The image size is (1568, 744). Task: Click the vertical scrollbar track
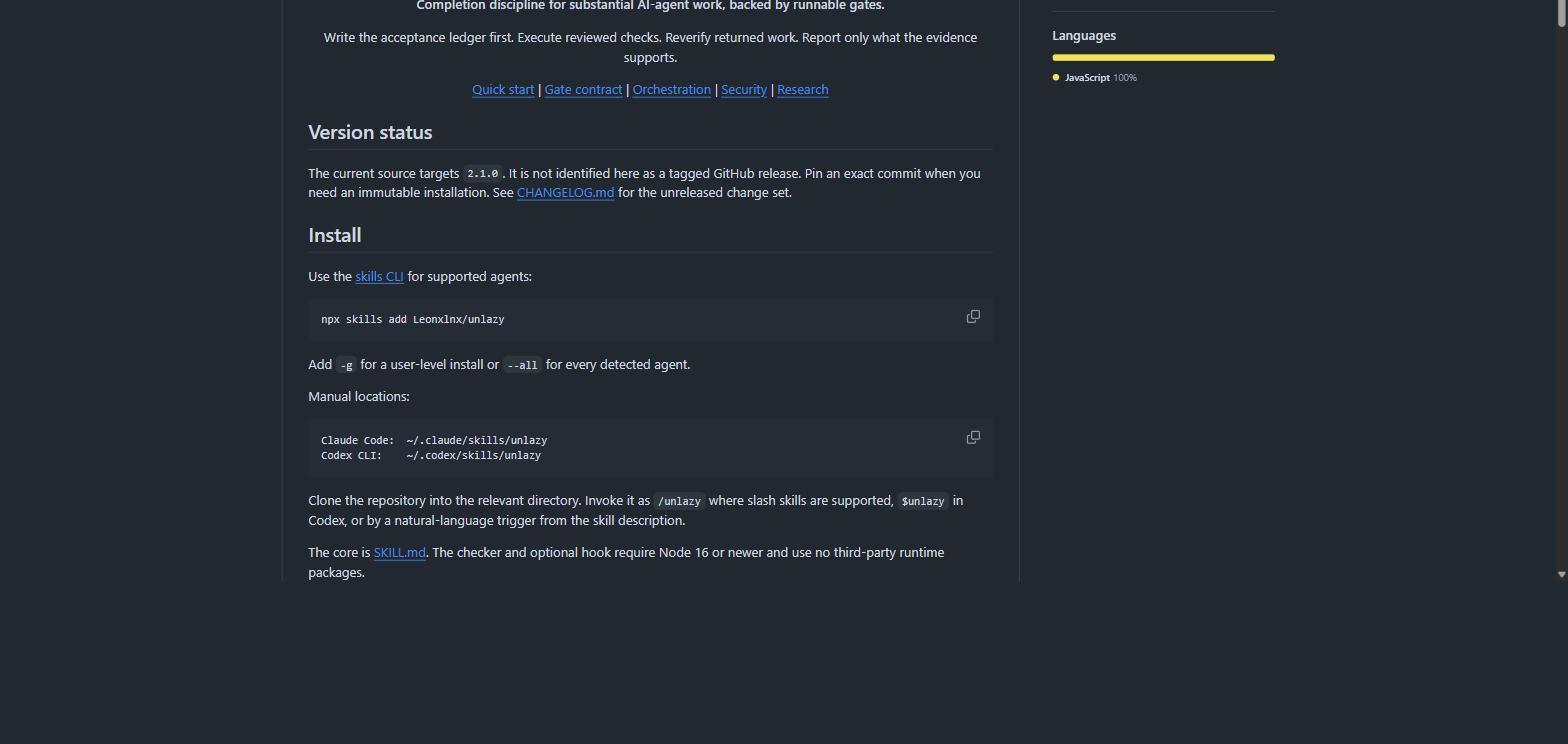tap(1562, 300)
